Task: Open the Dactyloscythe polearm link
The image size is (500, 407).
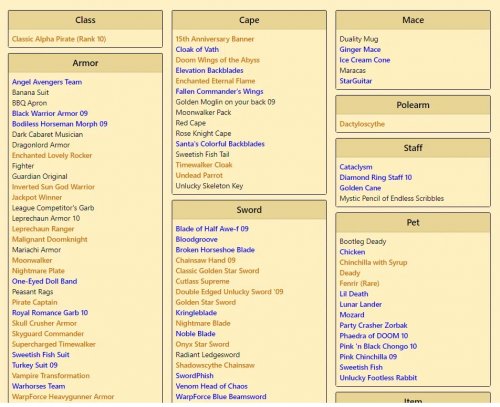Action: [x=362, y=124]
